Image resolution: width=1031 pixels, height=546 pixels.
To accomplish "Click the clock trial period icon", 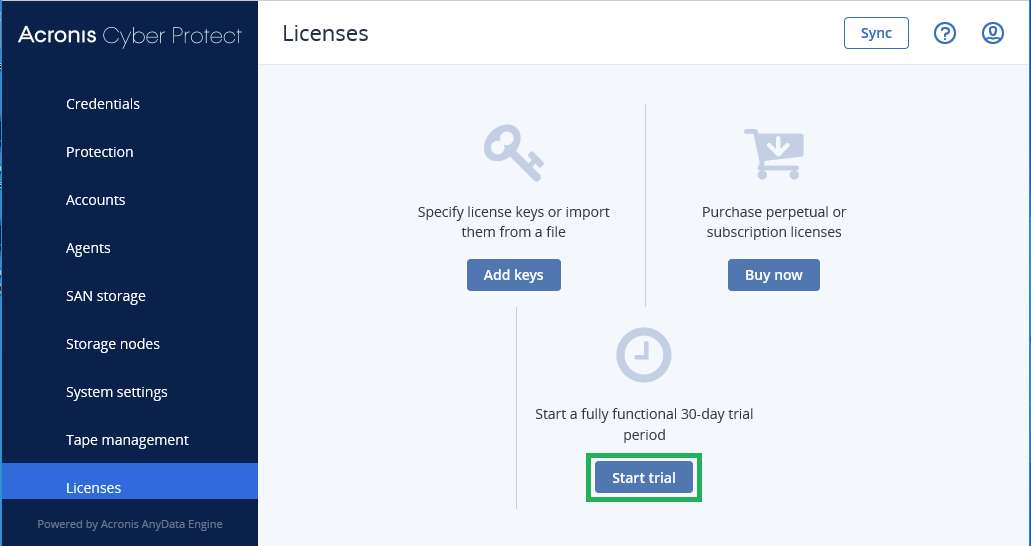I will (644, 355).
